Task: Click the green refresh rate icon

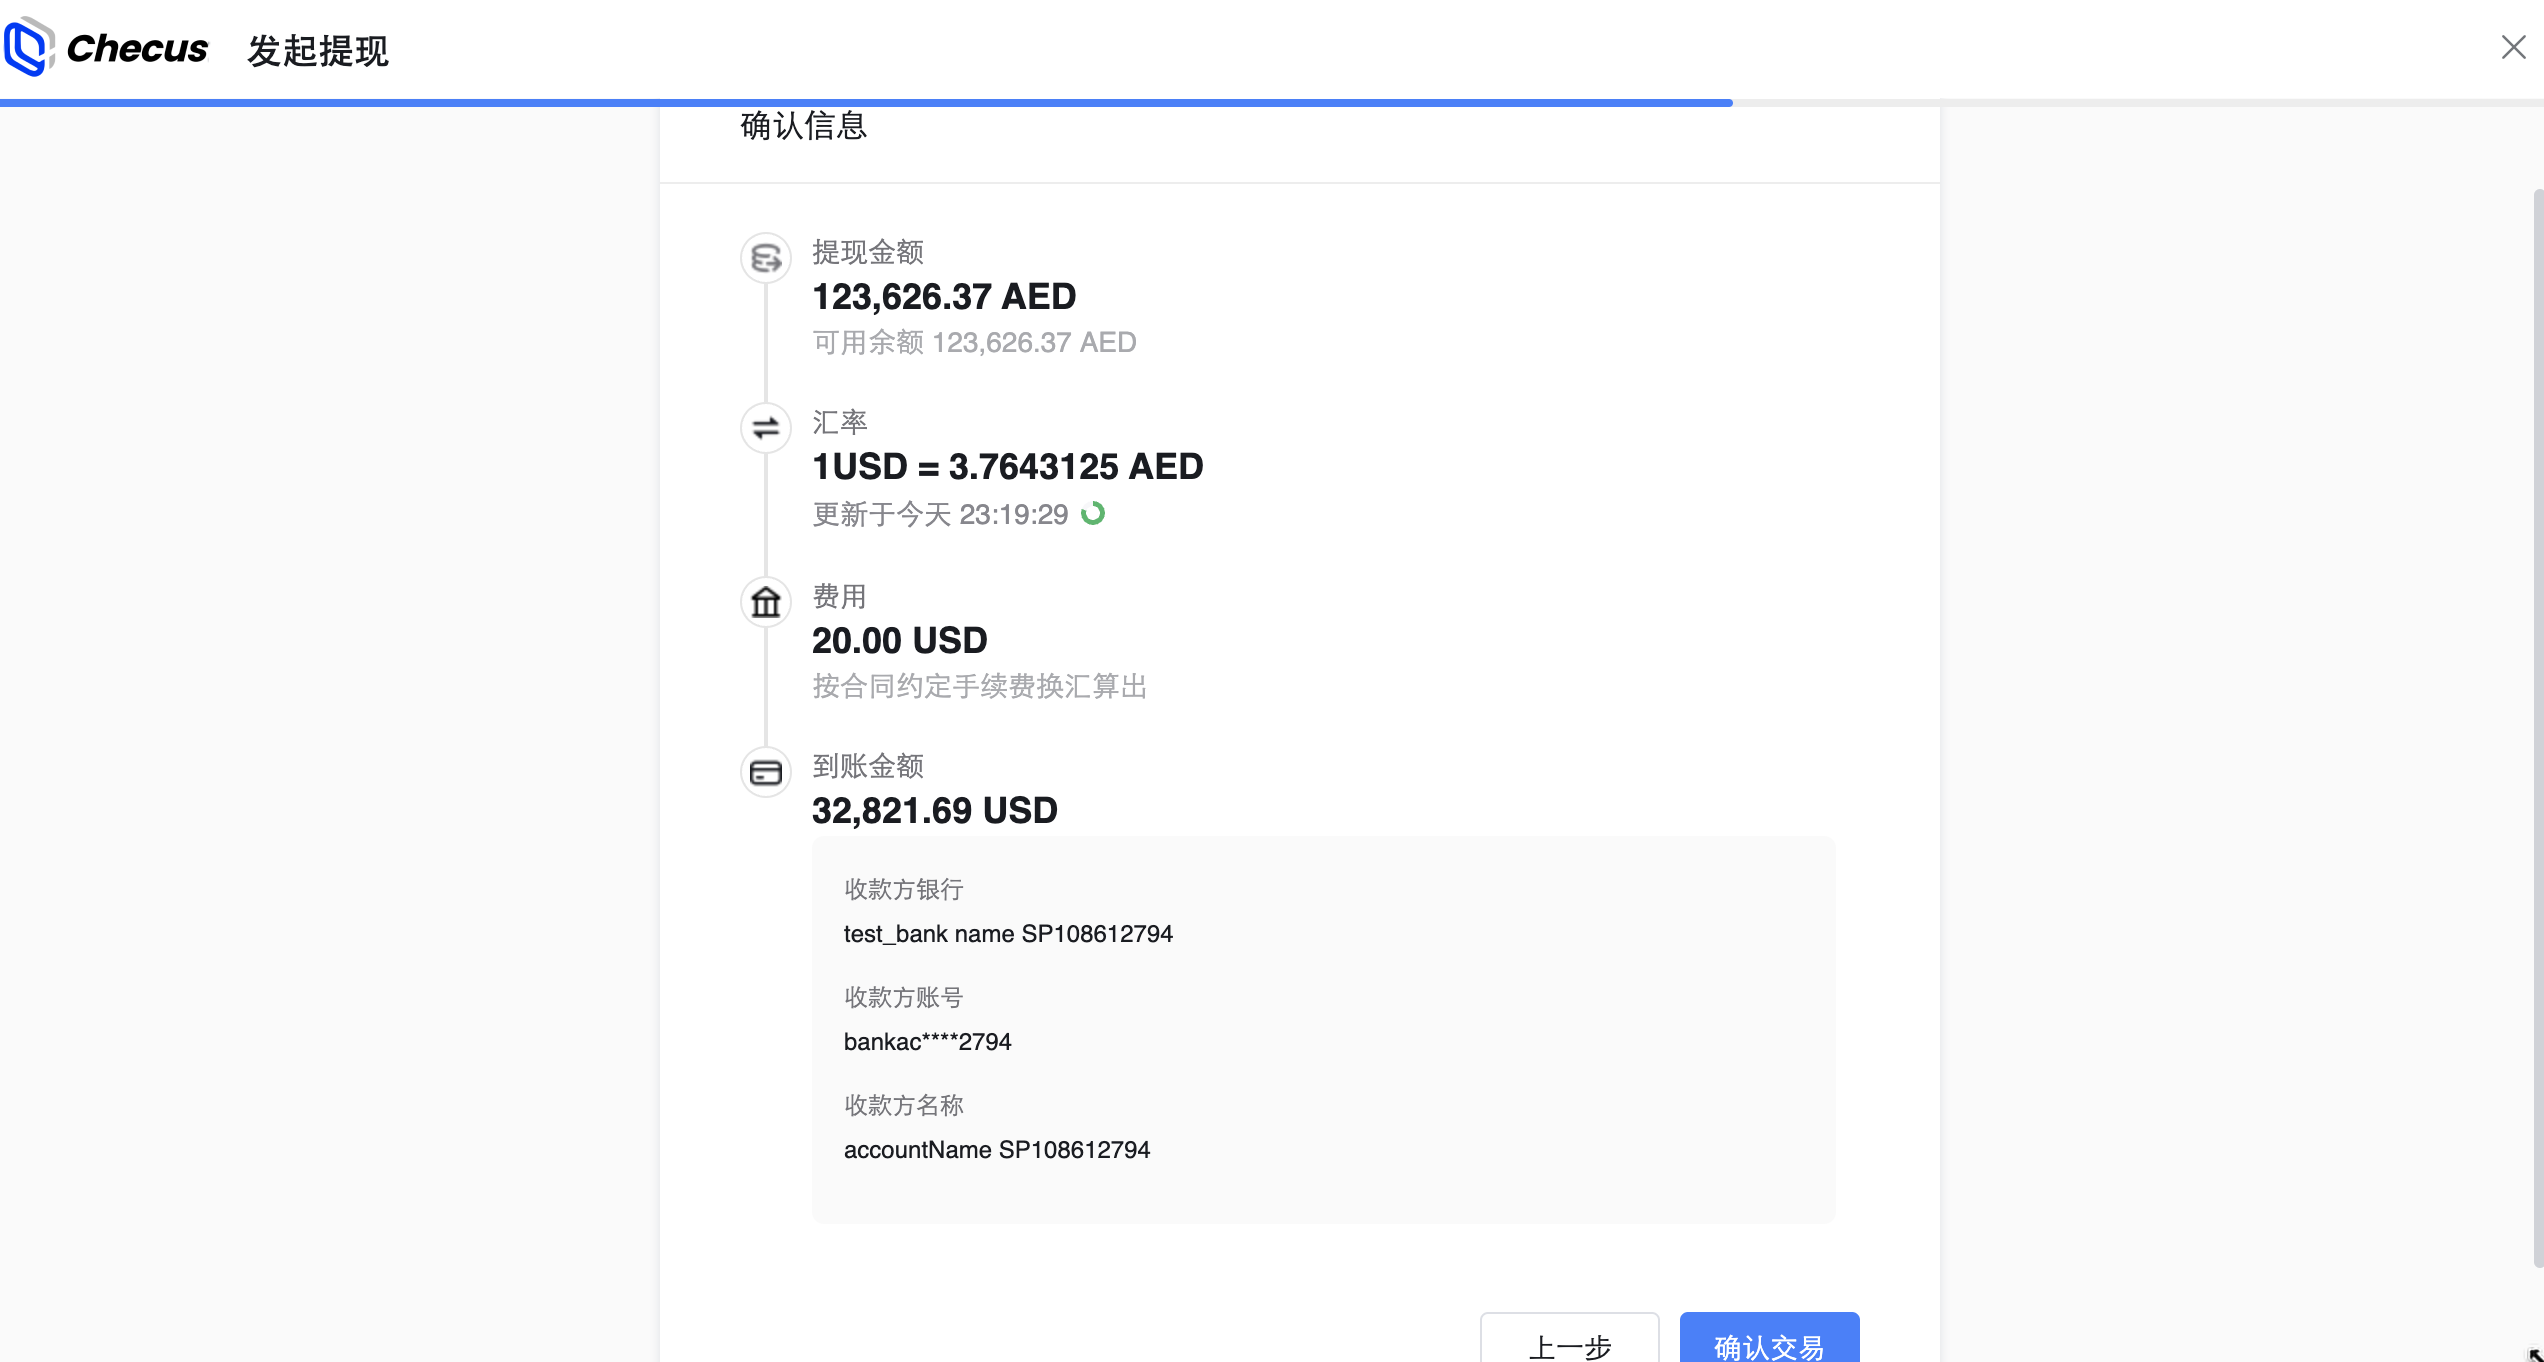Action: (x=1093, y=514)
